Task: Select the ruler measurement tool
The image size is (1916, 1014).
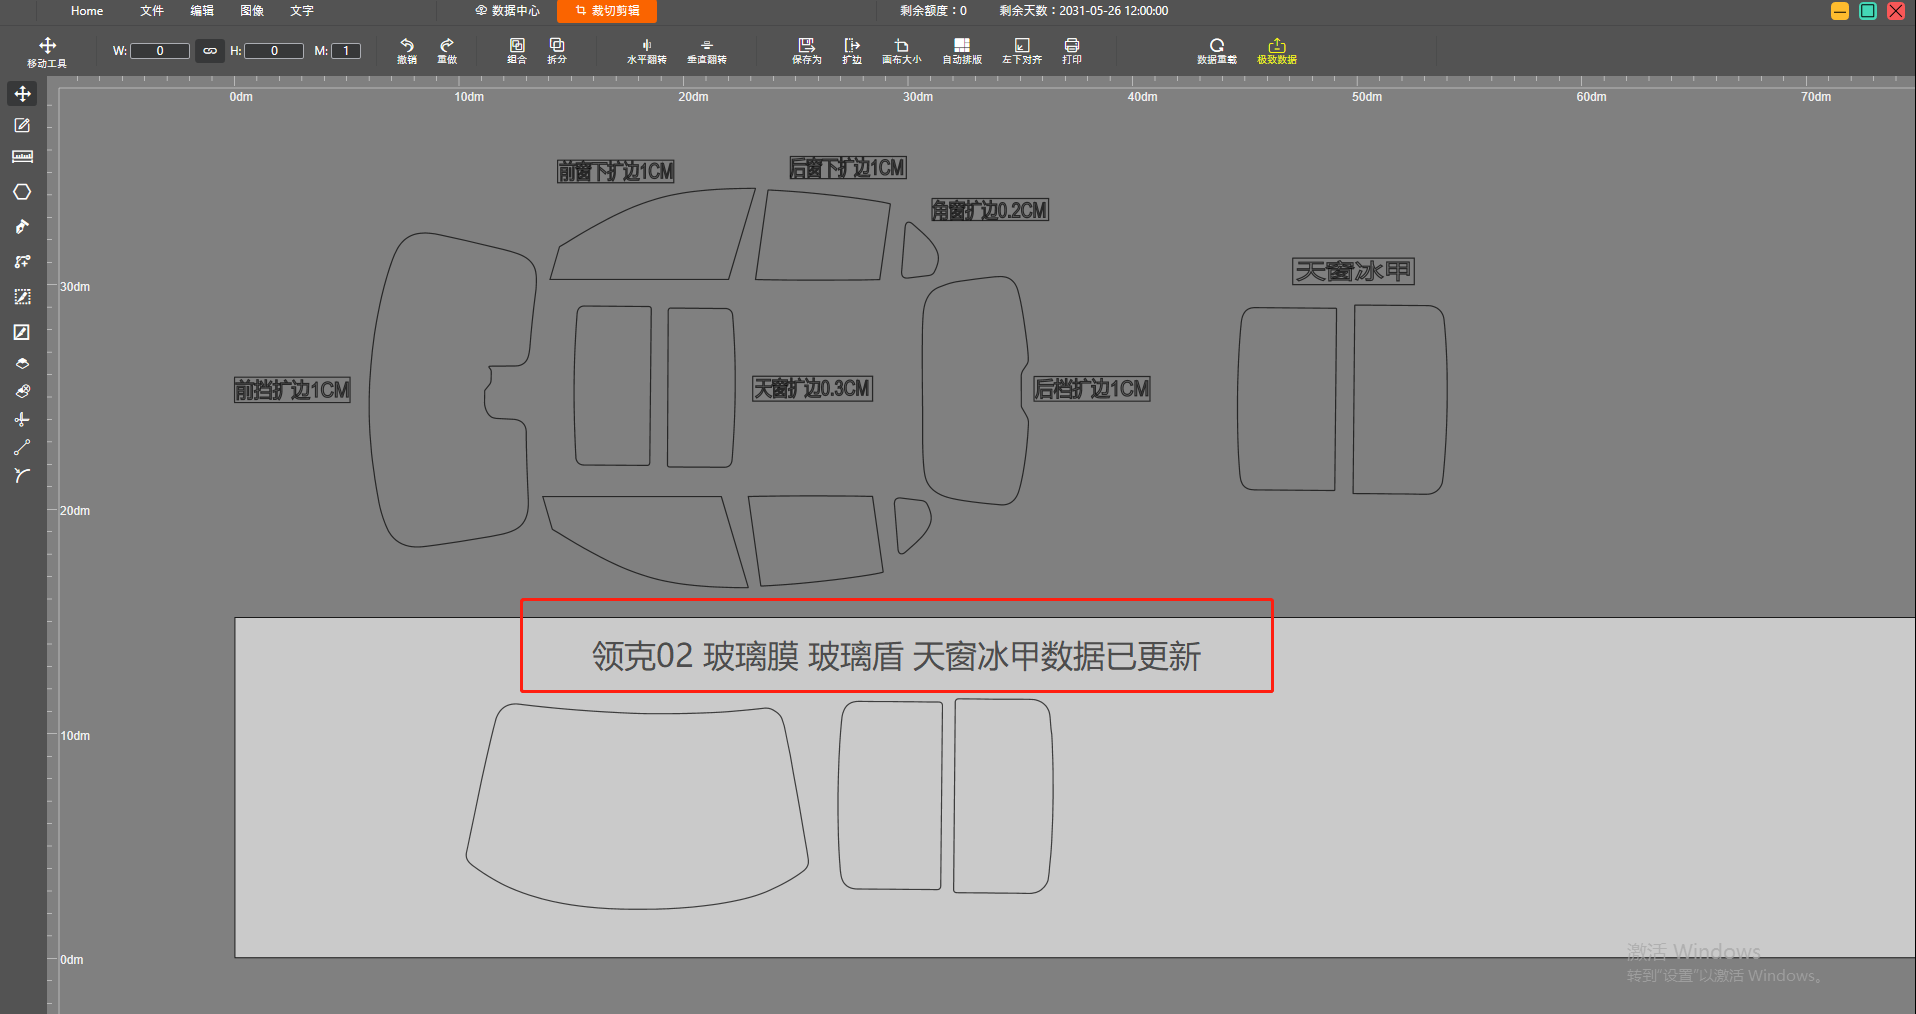Action: pos(22,157)
